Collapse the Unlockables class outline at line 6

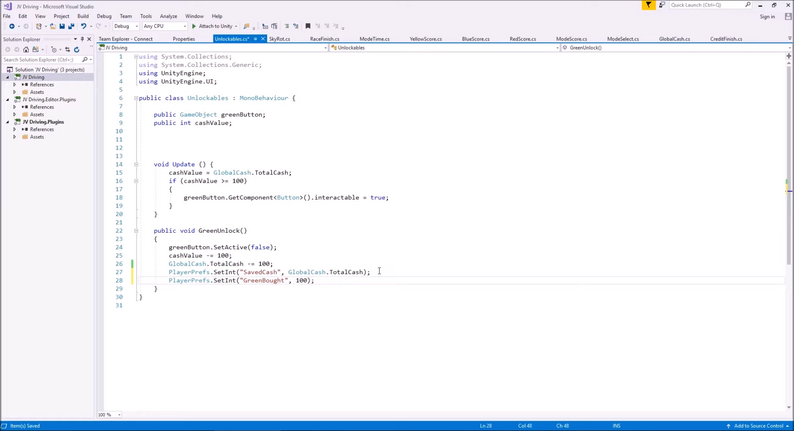click(136, 98)
